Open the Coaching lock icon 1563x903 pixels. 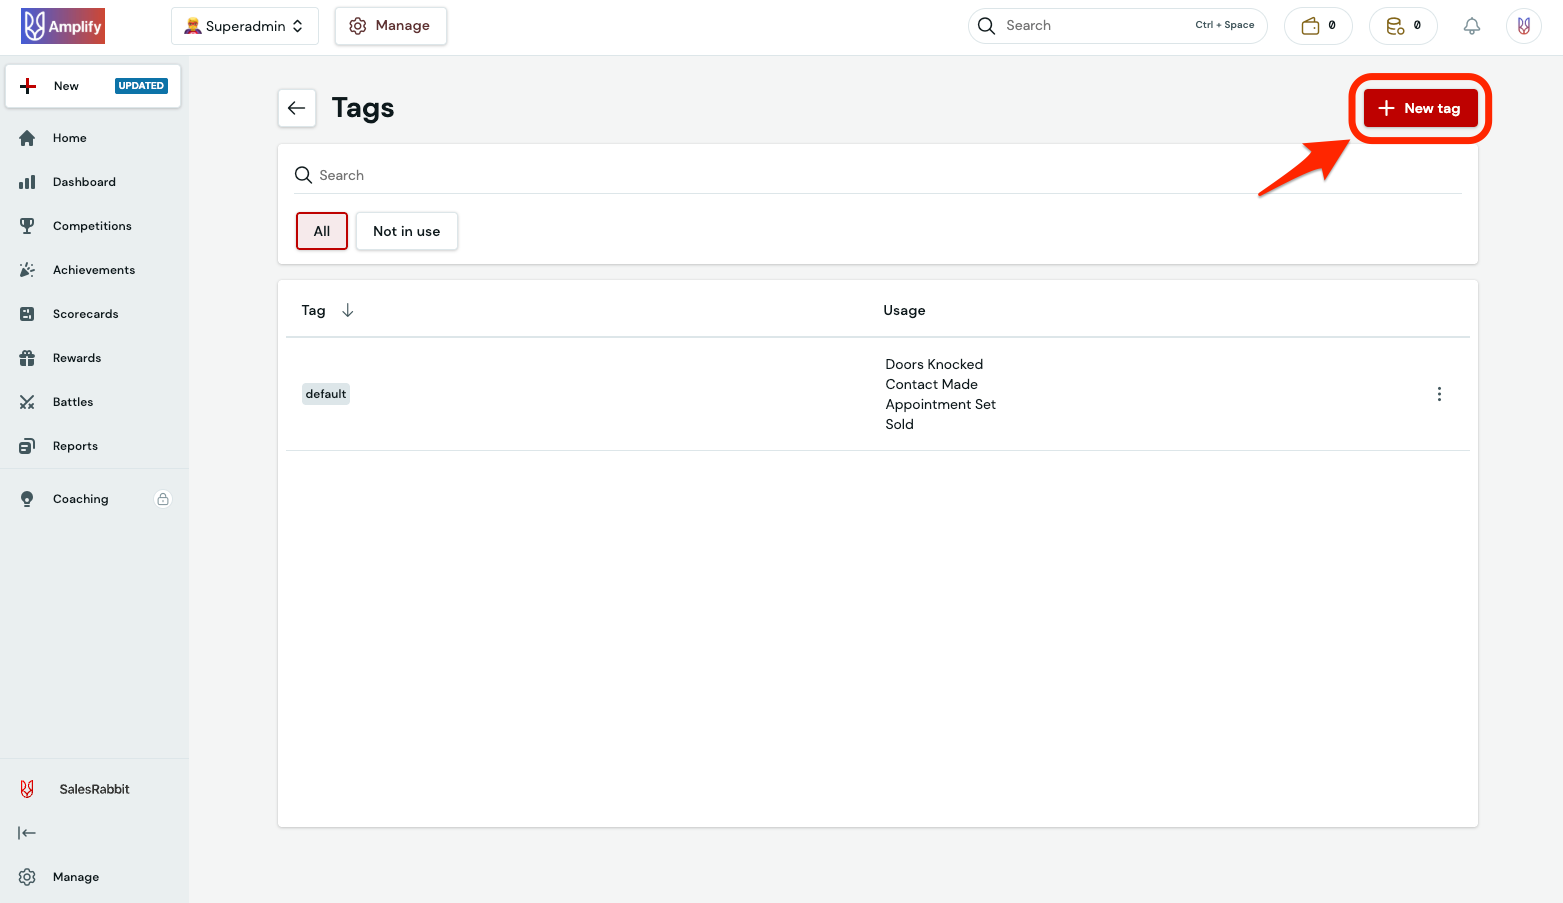[x=163, y=499]
